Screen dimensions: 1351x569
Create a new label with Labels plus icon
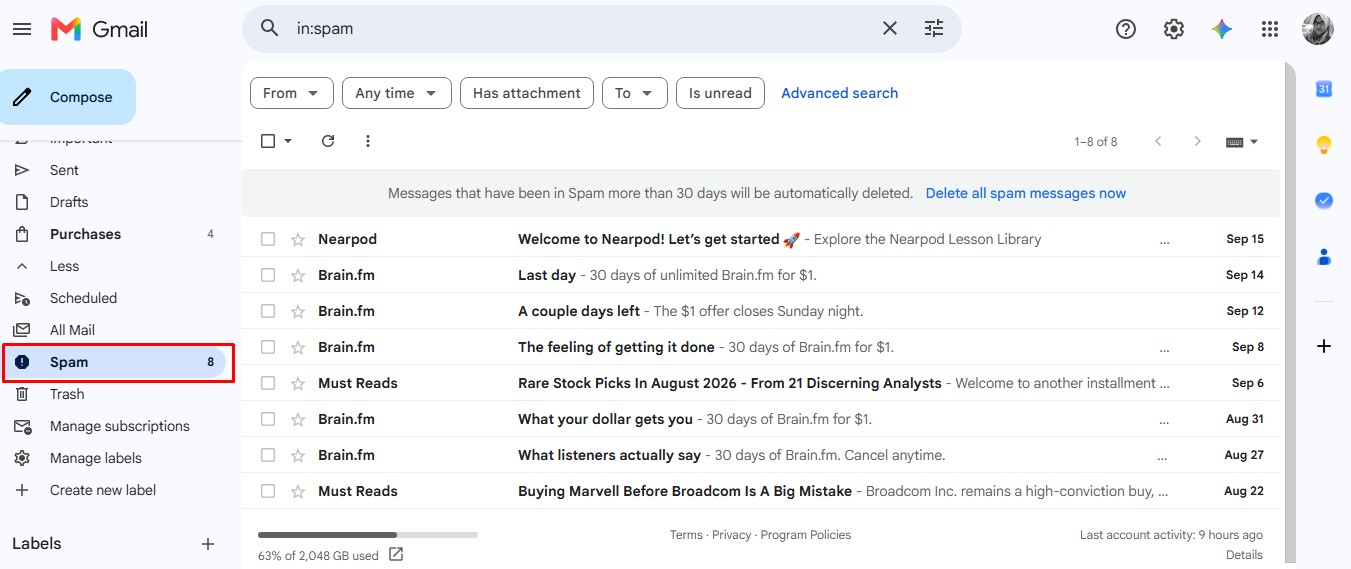208,544
